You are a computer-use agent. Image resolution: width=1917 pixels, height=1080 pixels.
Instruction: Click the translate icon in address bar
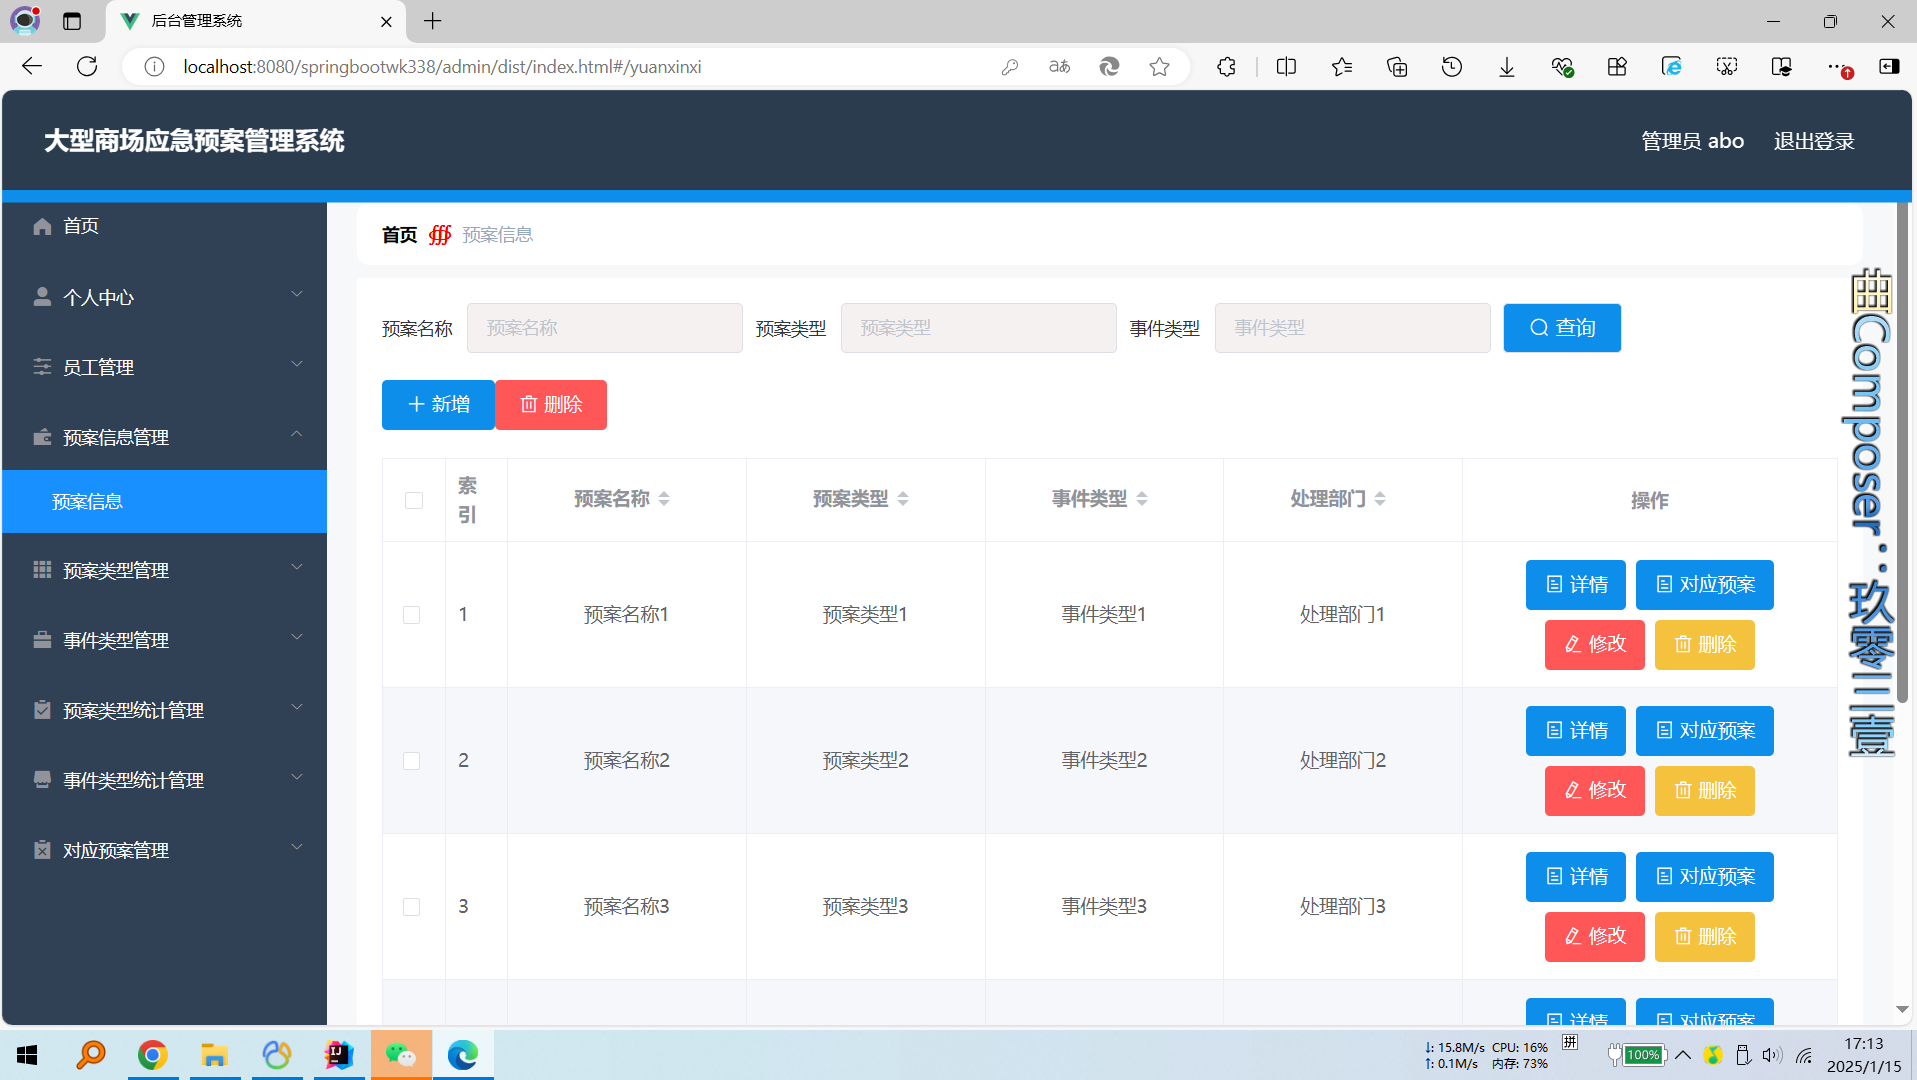[1059, 67]
